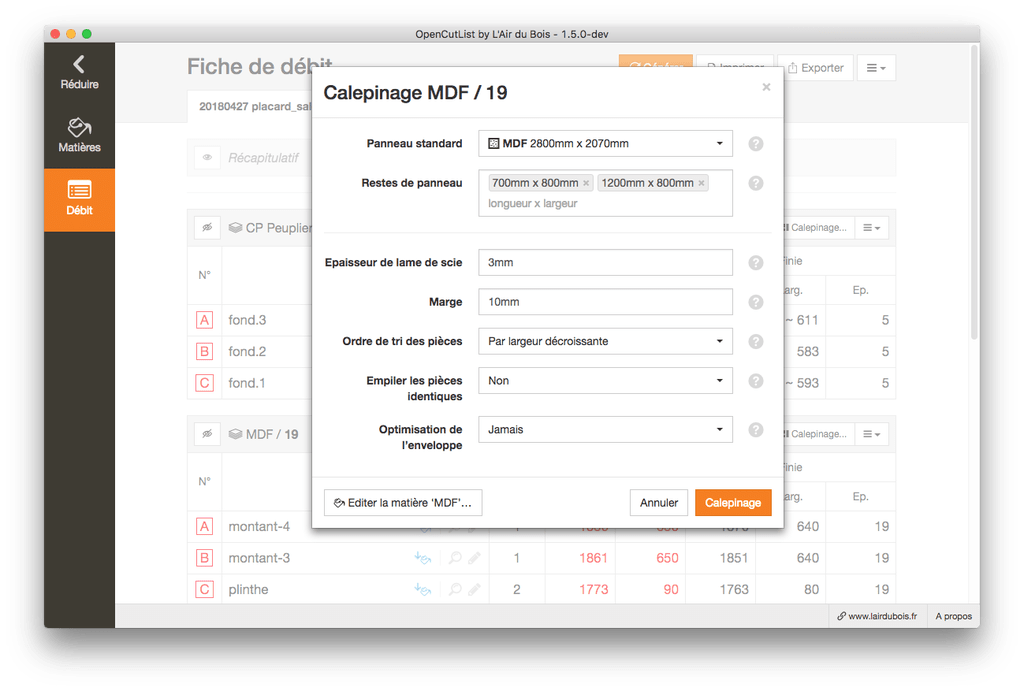
Task: Select part letter A of fond.3
Action: tap(204, 320)
